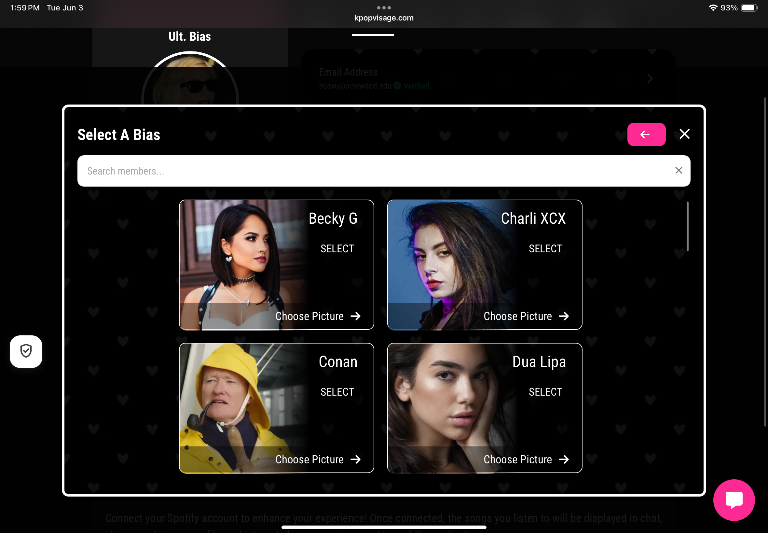Select Dua Lipa as bias
The width and height of the screenshot is (768, 533).
tap(545, 392)
